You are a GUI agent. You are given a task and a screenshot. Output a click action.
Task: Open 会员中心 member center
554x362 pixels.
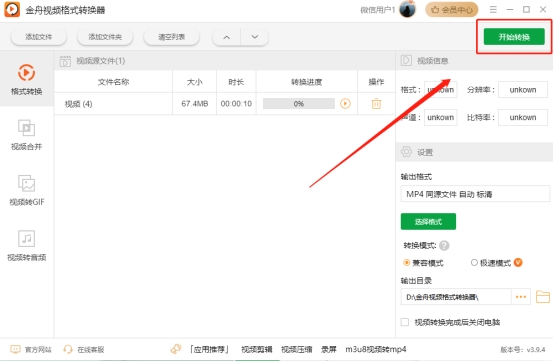(452, 10)
